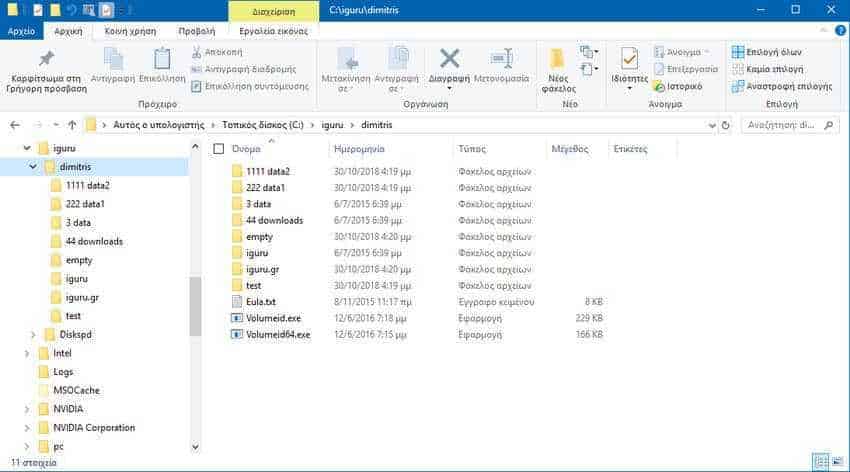Click the navigation pane scroll down arrow
The width and height of the screenshot is (850, 472).
pos(195,447)
